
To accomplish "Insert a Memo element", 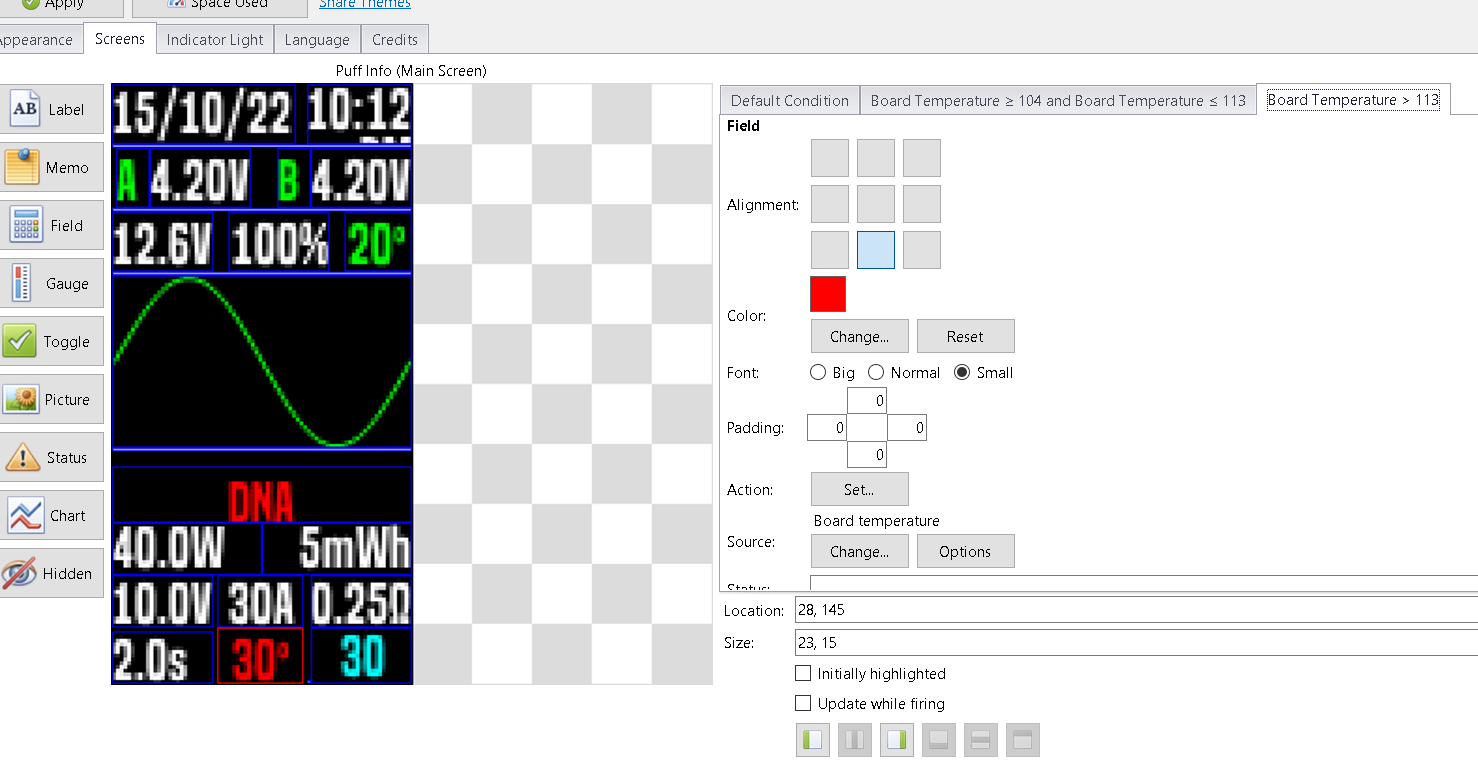I will (x=52, y=168).
